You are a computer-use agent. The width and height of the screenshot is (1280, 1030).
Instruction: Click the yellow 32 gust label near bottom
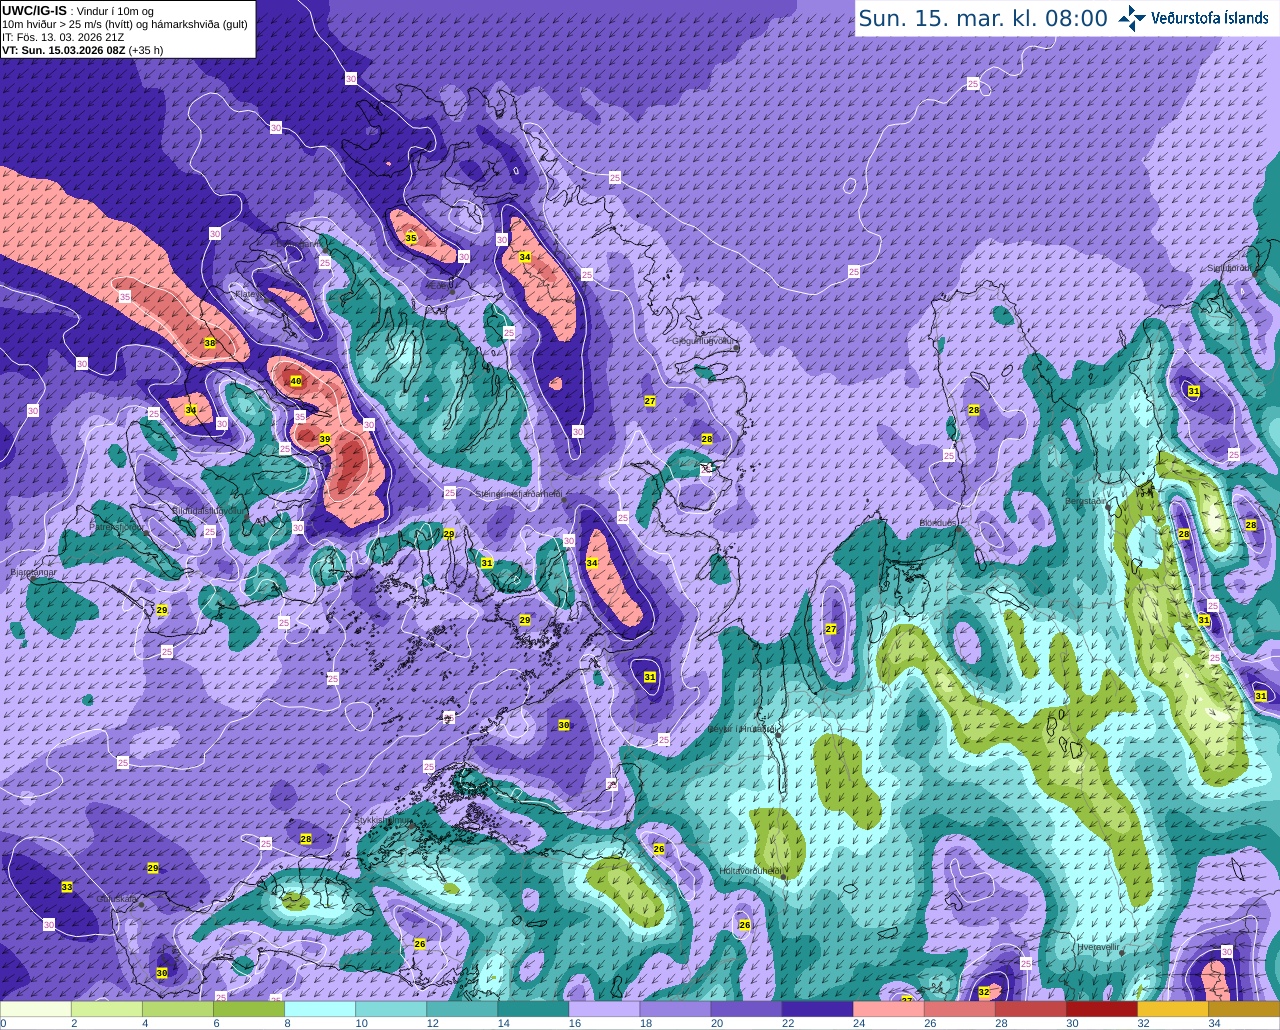(x=984, y=992)
